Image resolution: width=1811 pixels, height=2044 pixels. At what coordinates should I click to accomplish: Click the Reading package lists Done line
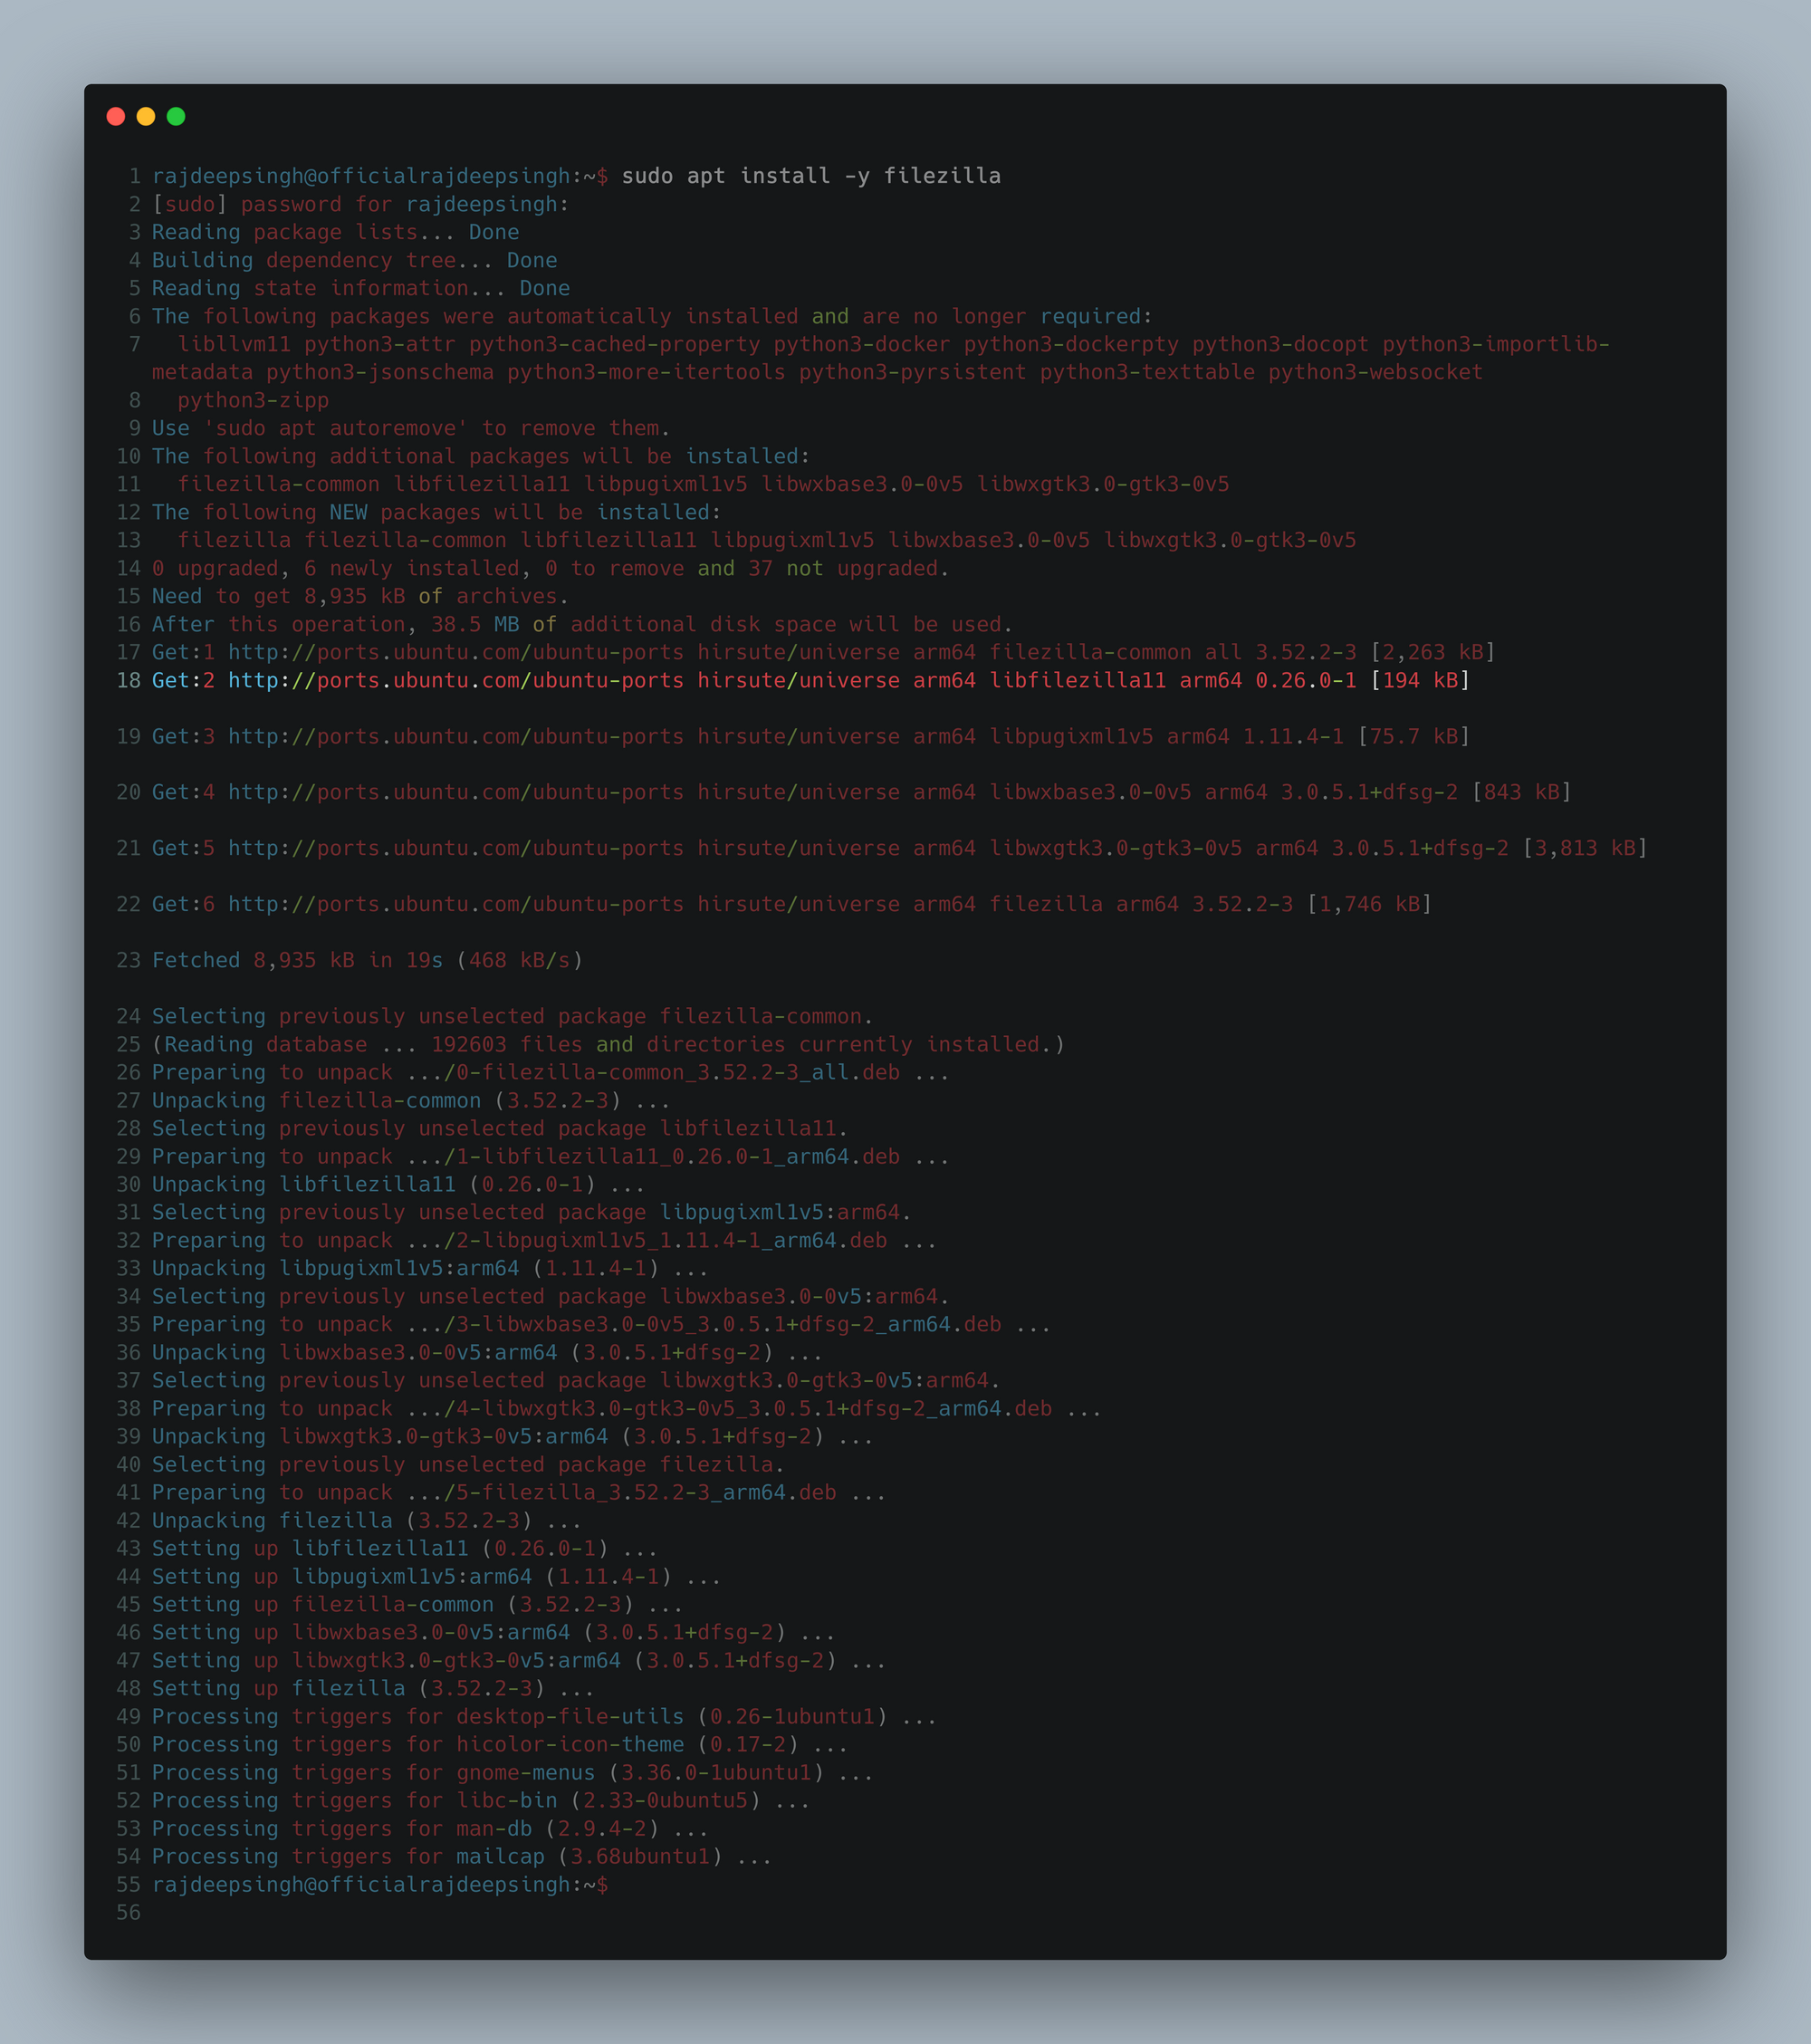coord(335,231)
